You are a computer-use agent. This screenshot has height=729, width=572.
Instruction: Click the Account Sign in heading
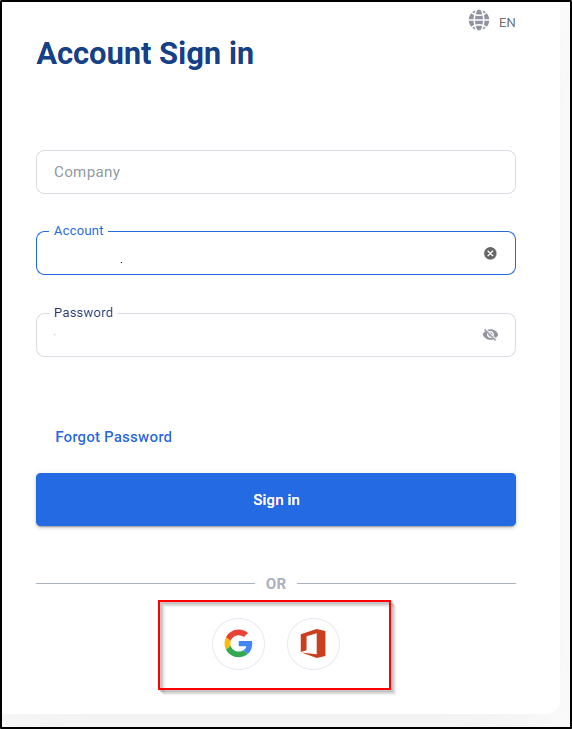(145, 54)
